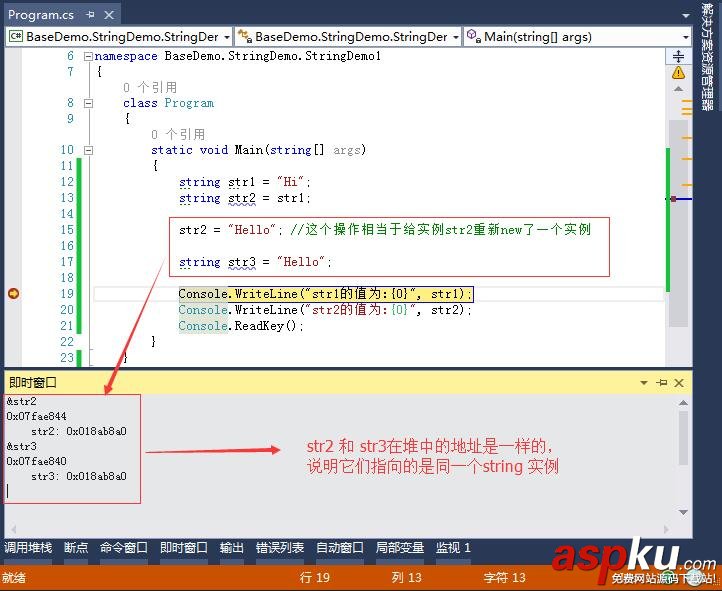Click the C# project icon in navigation bar

[16, 36]
